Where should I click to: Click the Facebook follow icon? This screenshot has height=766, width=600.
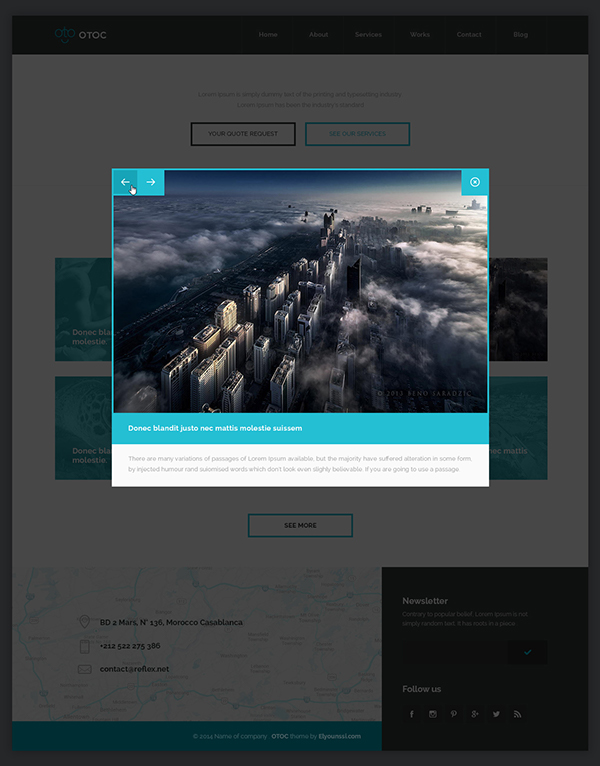pos(411,714)
